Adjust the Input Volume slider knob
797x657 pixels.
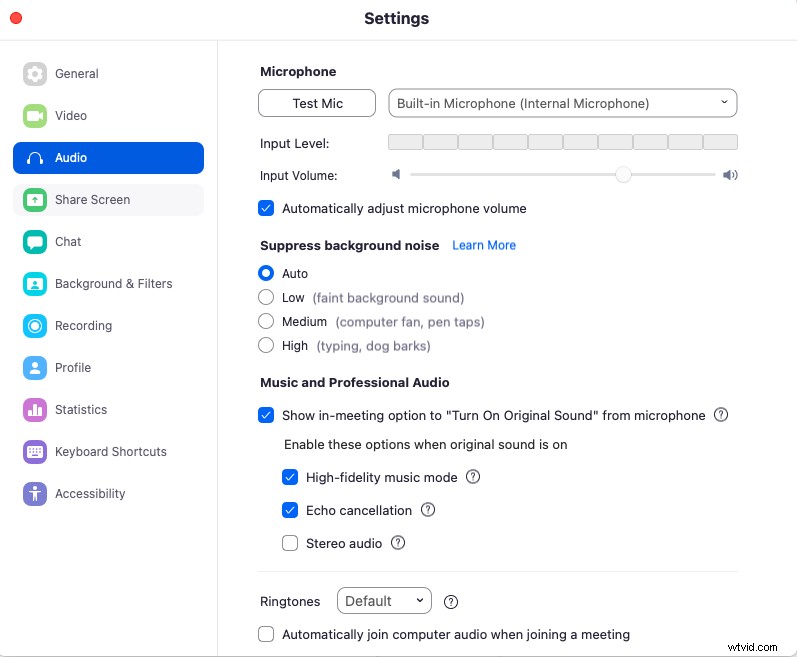click(623, 175)
